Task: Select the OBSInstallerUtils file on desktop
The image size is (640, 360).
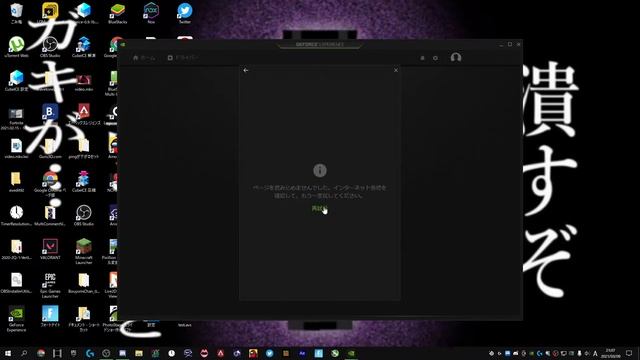Action: coord(16,283)
